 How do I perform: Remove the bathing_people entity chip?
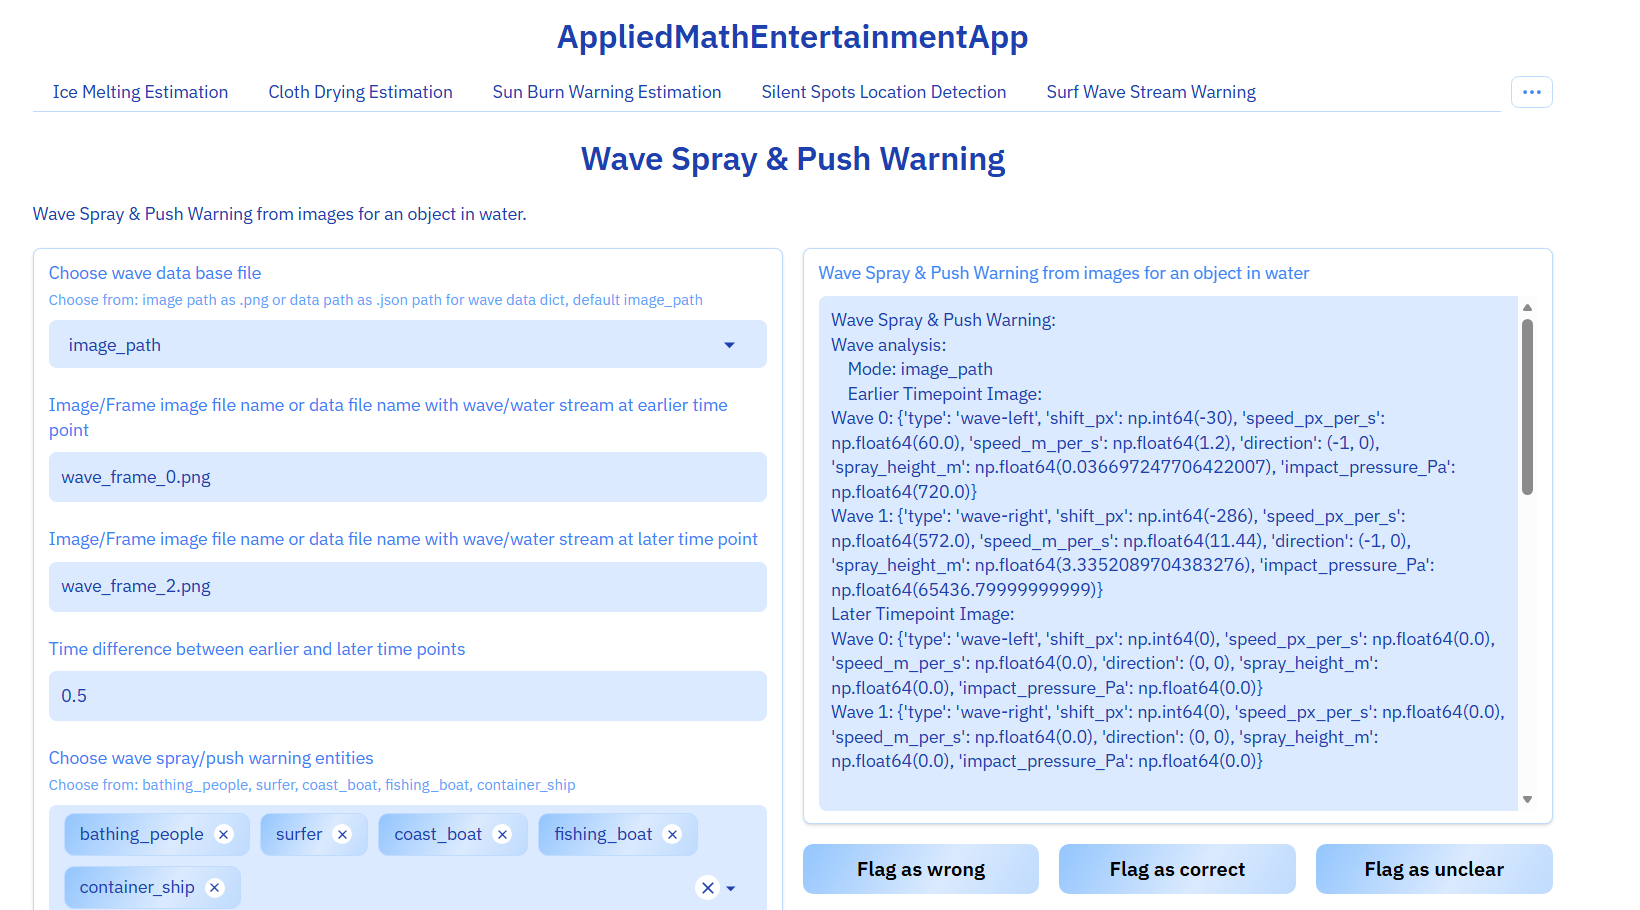tap(224, 833)
